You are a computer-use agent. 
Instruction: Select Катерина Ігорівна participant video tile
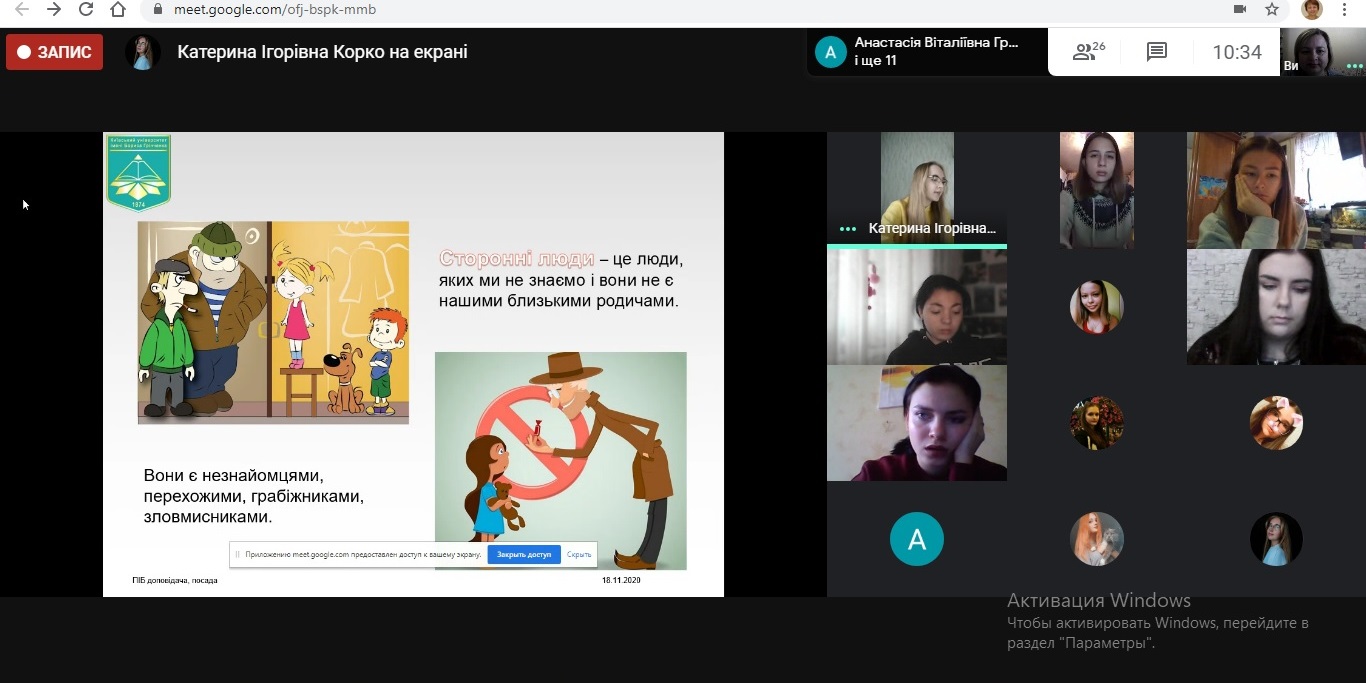pyautogui.click(x=916, y=188)
